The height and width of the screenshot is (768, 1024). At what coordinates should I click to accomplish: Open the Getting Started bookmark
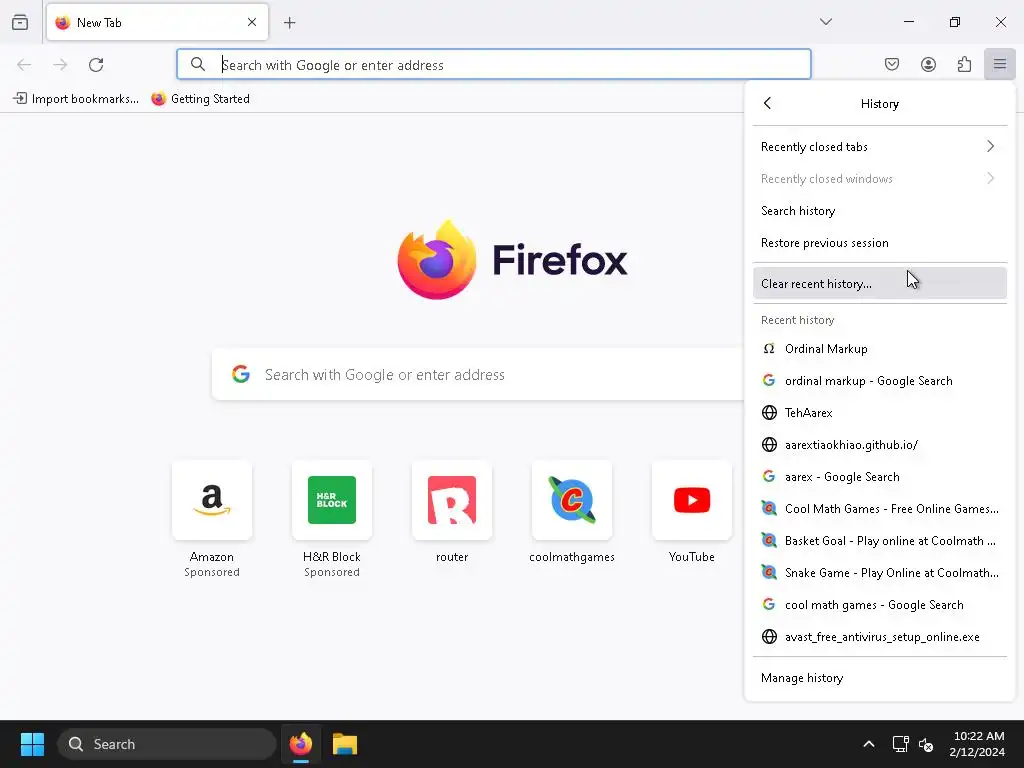pos(200,99)
